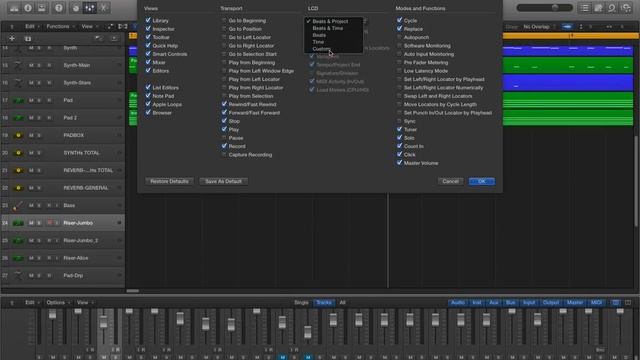640x360 pixels.
Task: Open the mixer Options menu
Action: click(x=58, y=302)
